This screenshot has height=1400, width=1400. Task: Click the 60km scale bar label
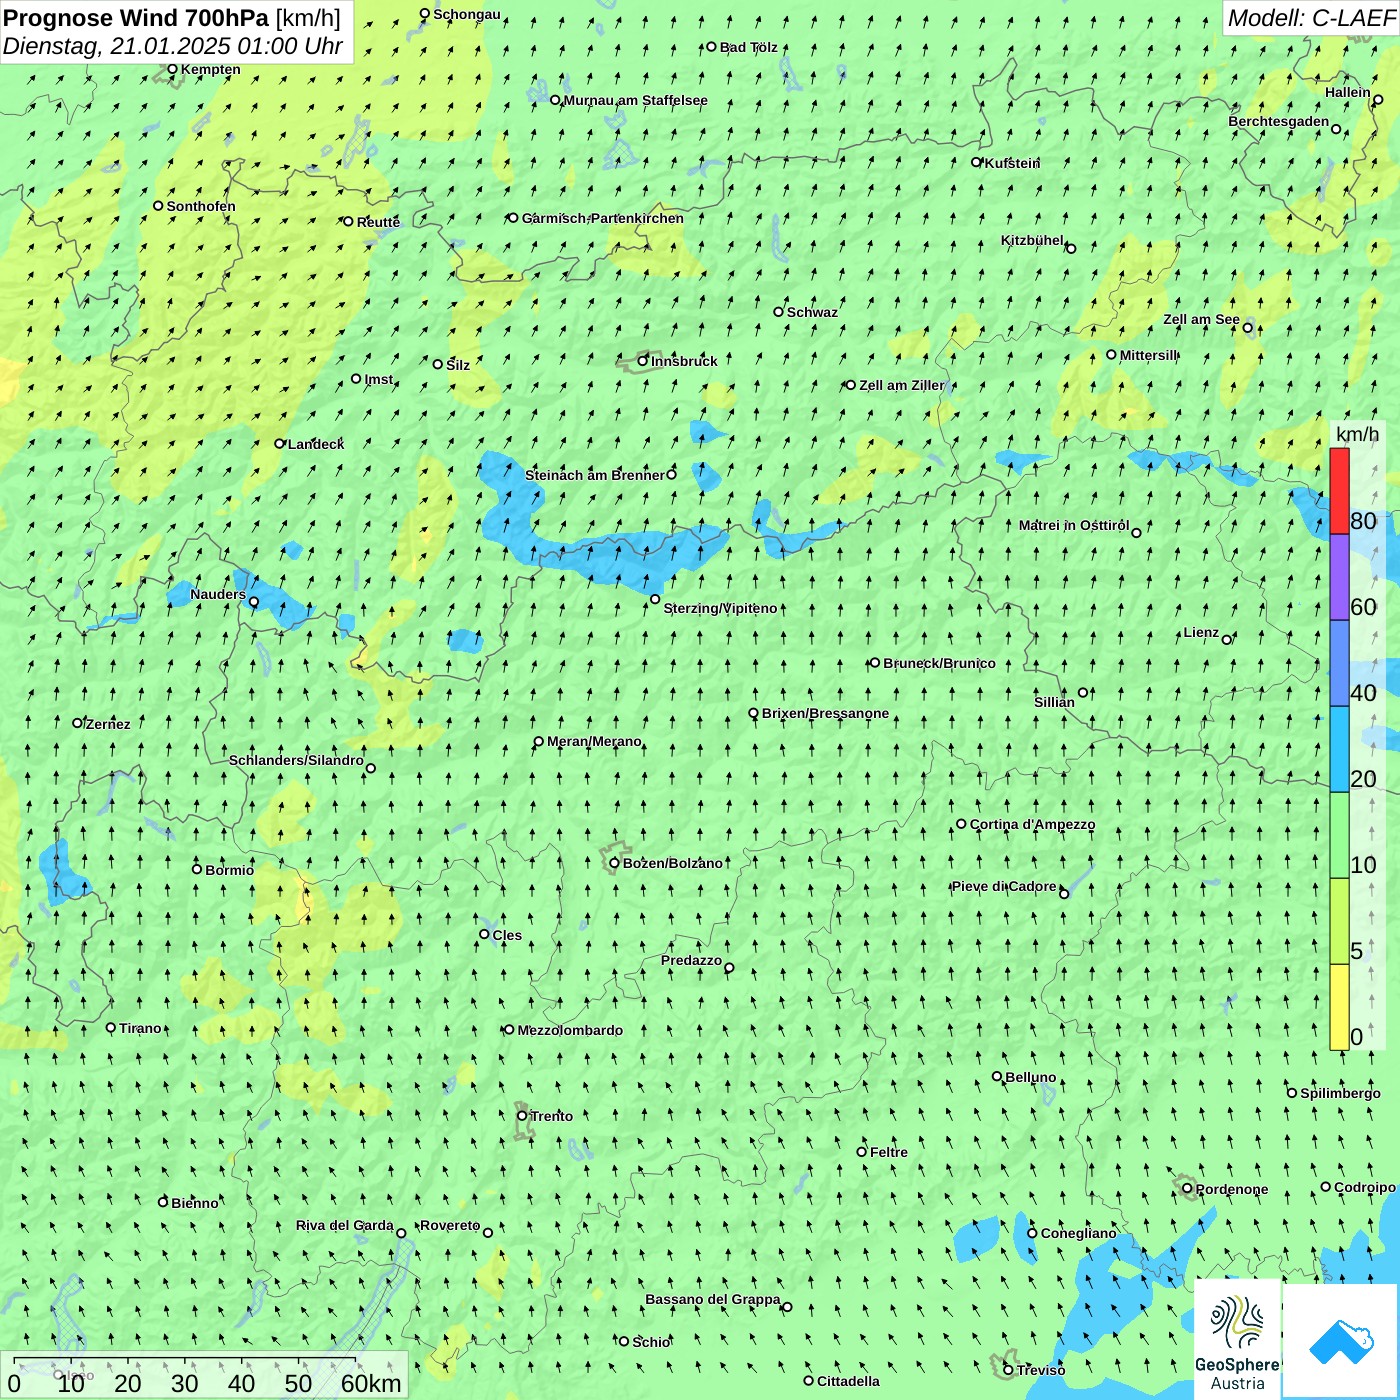click(371, 1383)
